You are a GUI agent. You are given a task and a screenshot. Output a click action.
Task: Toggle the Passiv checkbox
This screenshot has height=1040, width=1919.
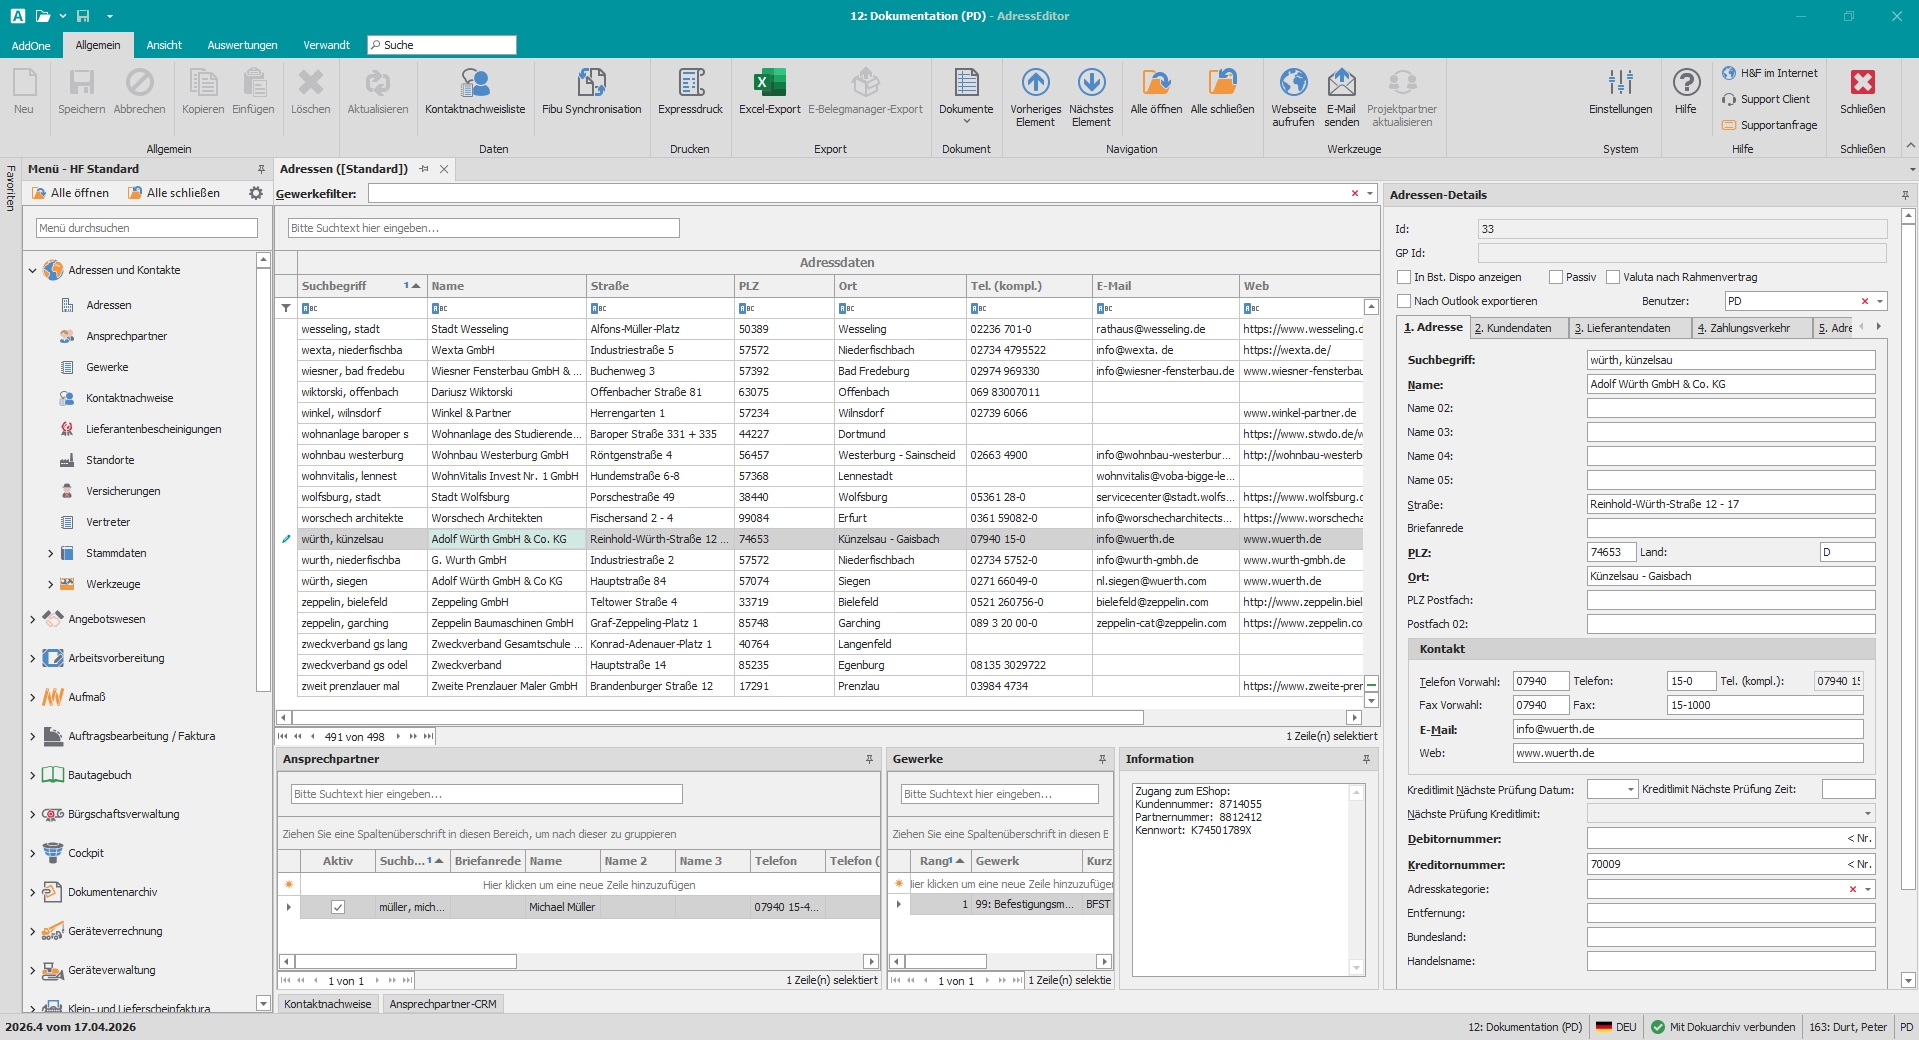pos(1555,277)
